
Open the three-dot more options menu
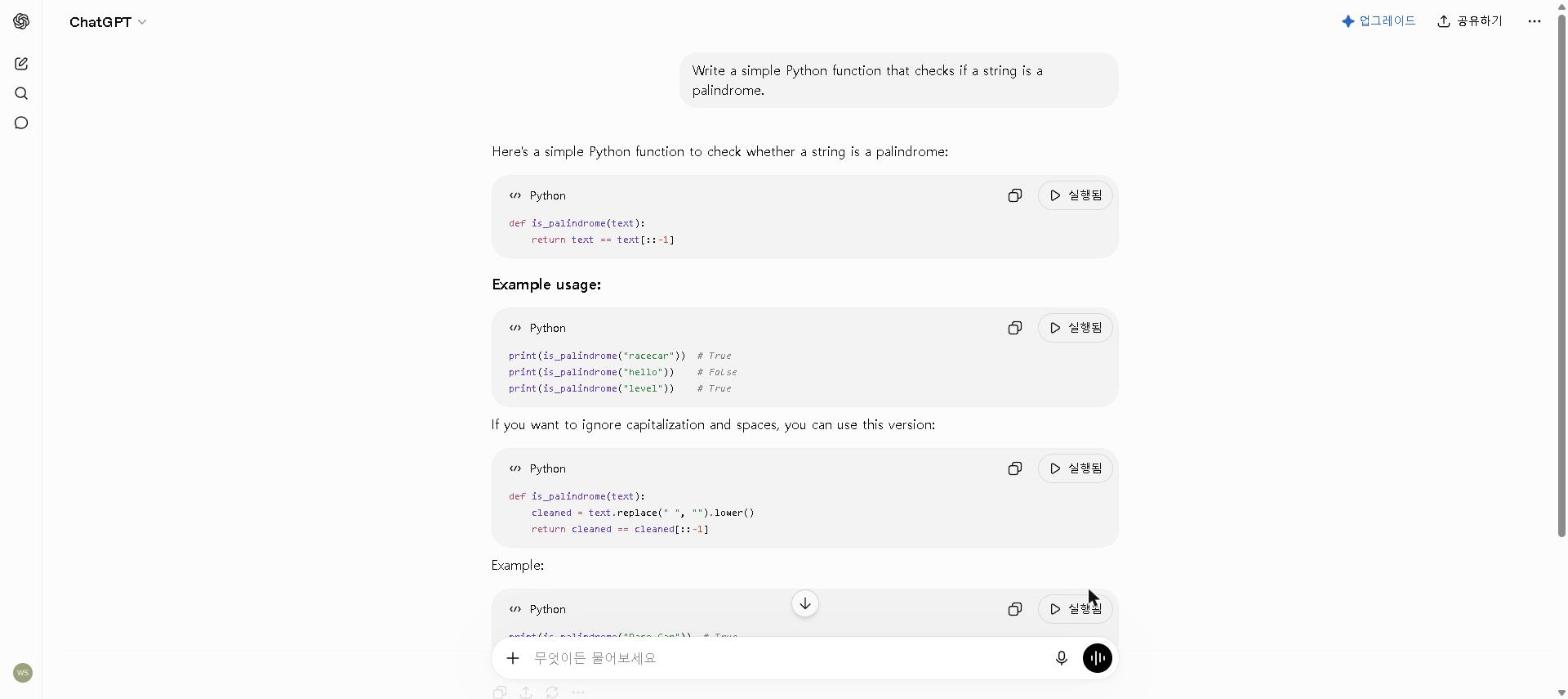(x=1534, y=21)
